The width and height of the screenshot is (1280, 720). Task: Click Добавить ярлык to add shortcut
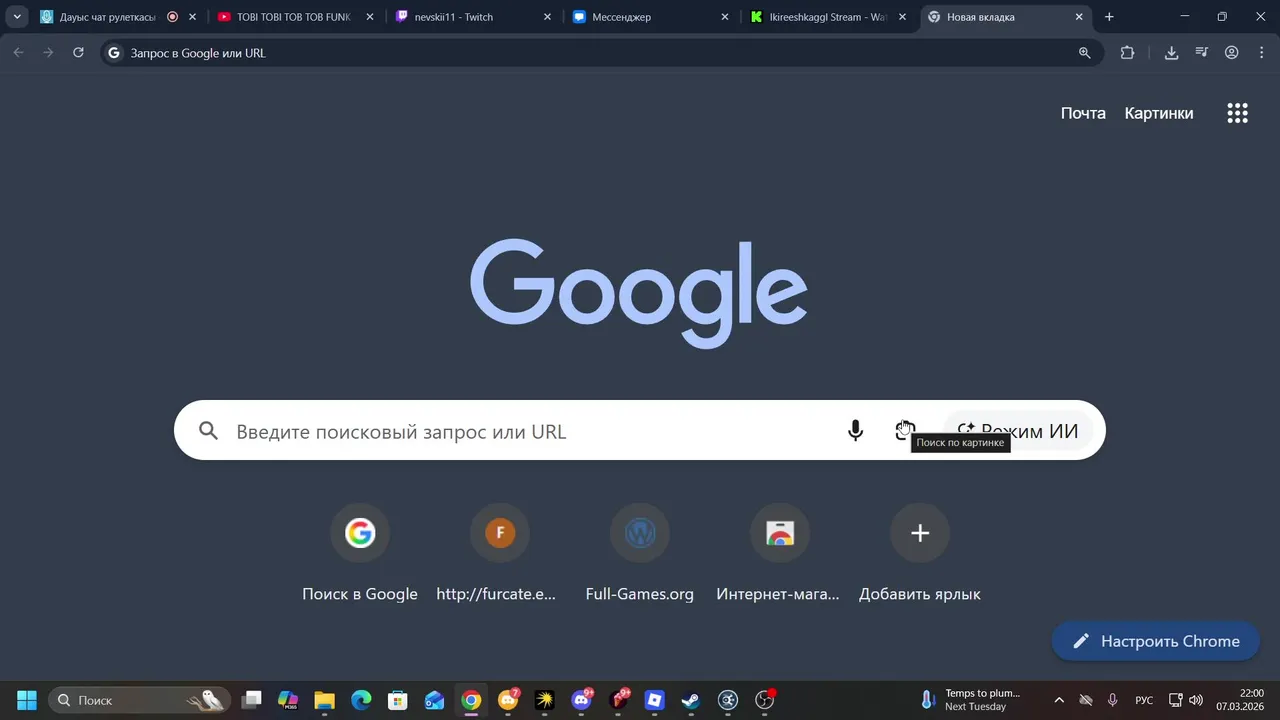[x=920, y=553]
